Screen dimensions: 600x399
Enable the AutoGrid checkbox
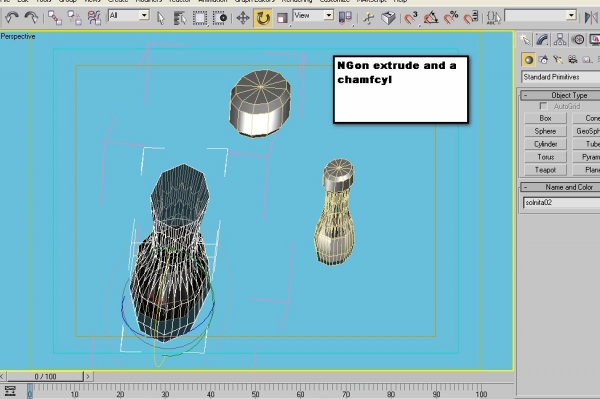point(543,106)
